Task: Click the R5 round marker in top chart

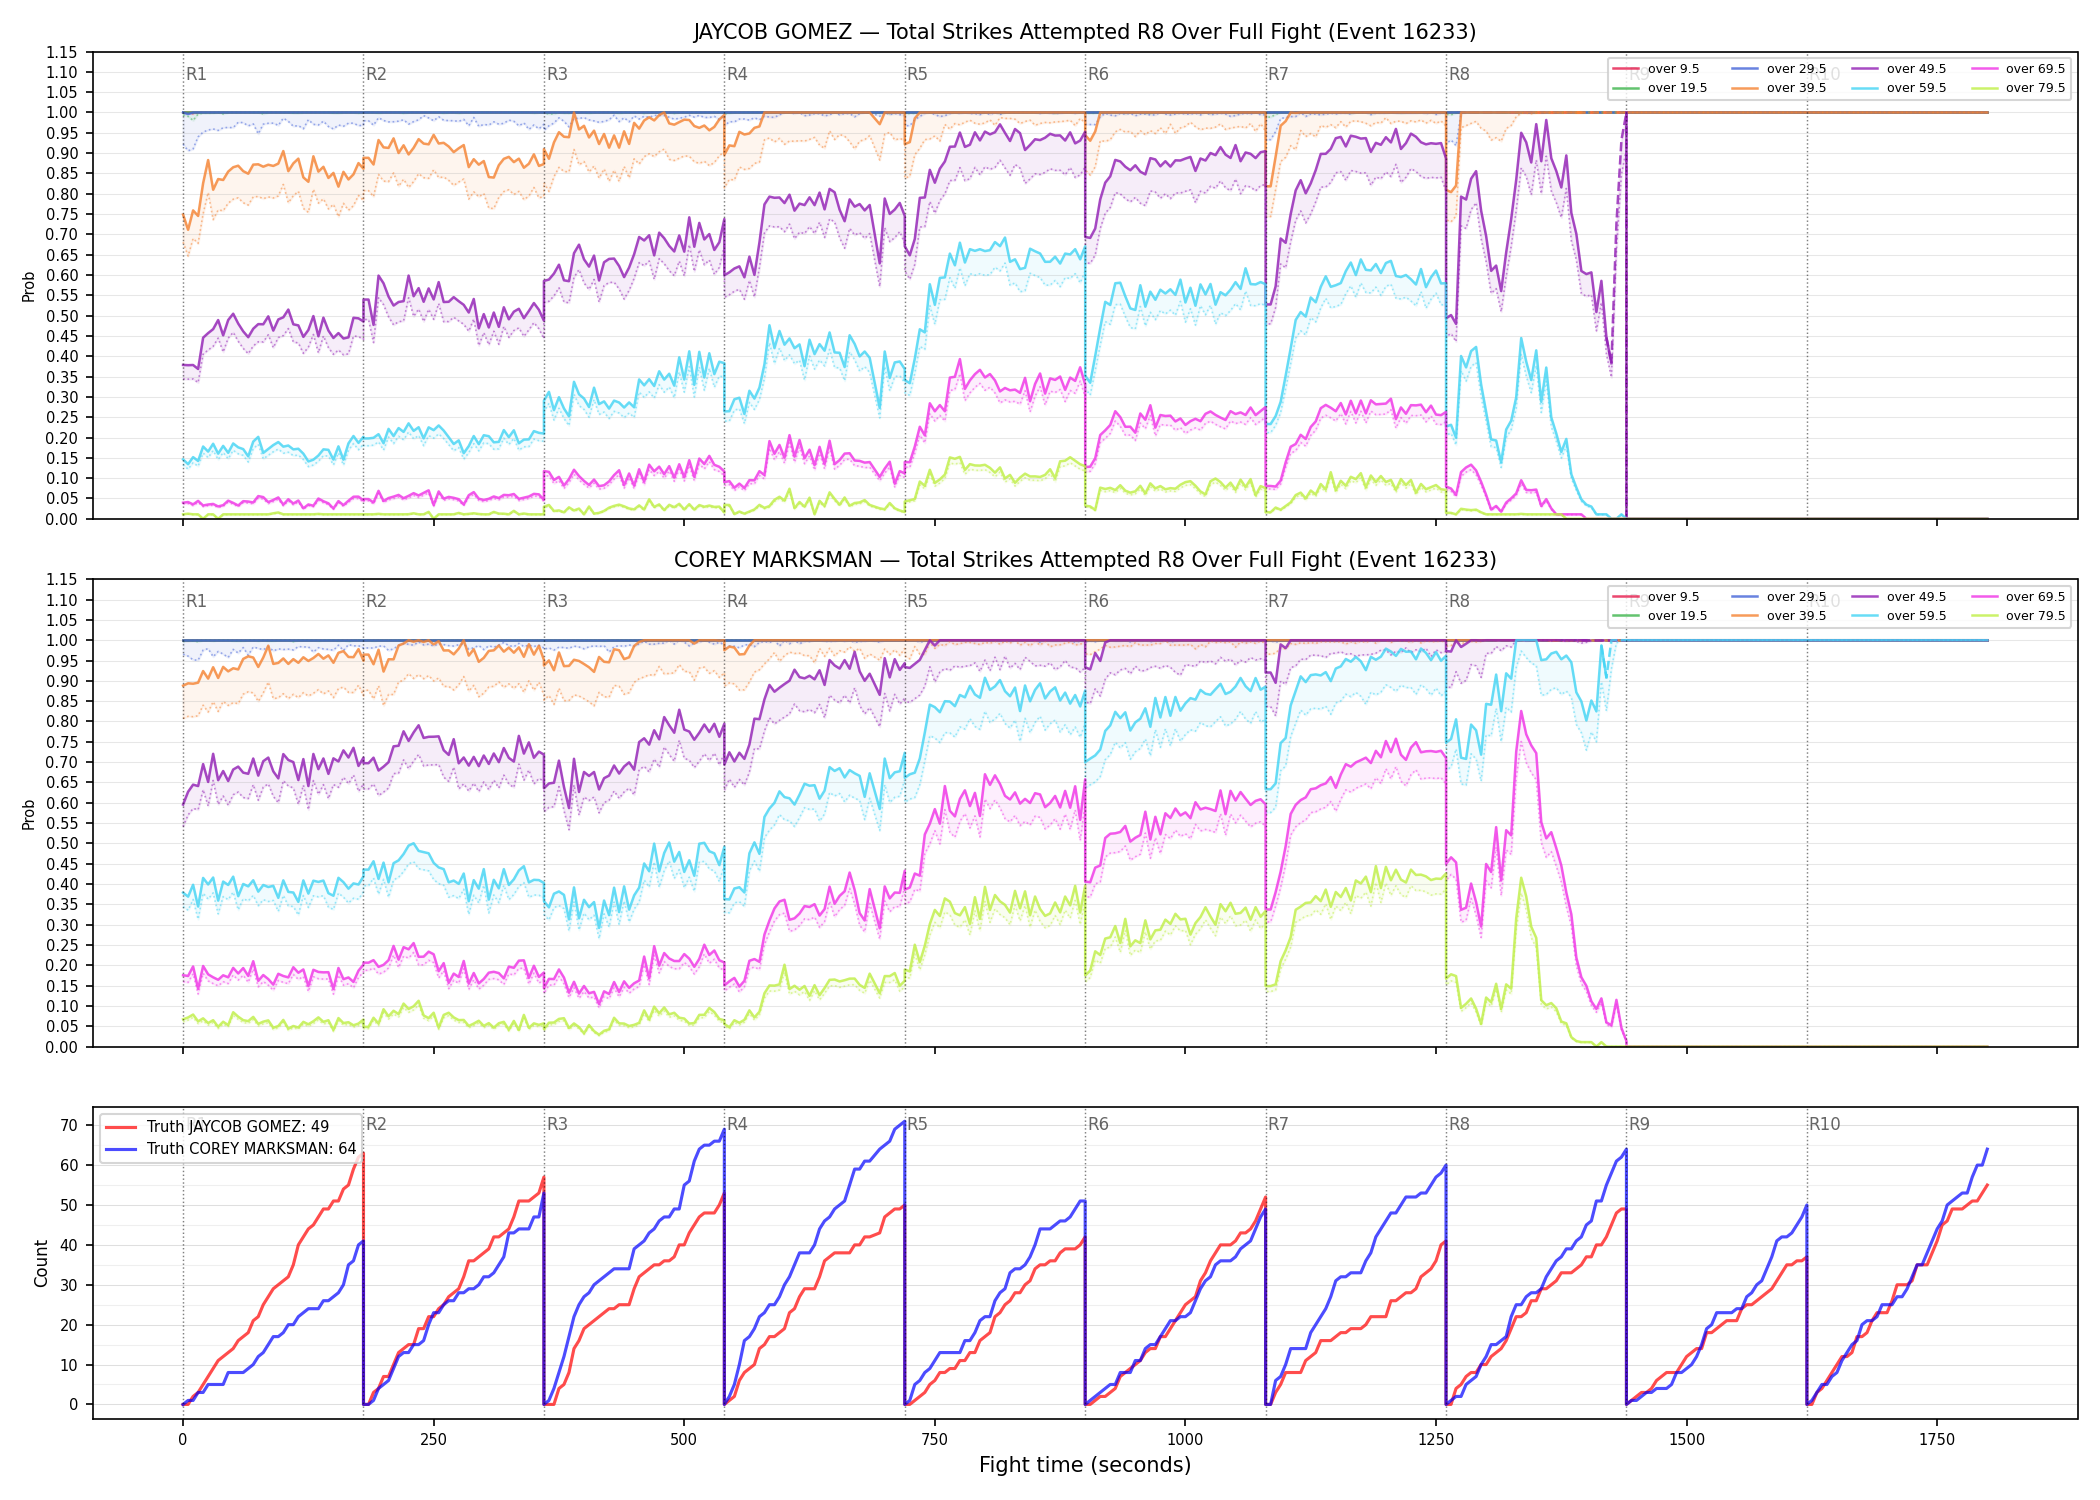Action: tap(917, 74)
